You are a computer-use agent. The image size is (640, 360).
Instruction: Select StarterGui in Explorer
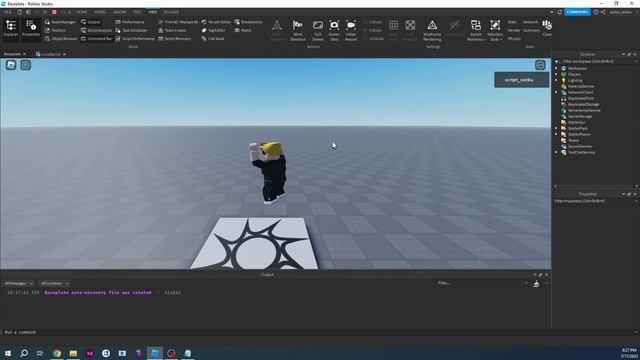(577, 122)
